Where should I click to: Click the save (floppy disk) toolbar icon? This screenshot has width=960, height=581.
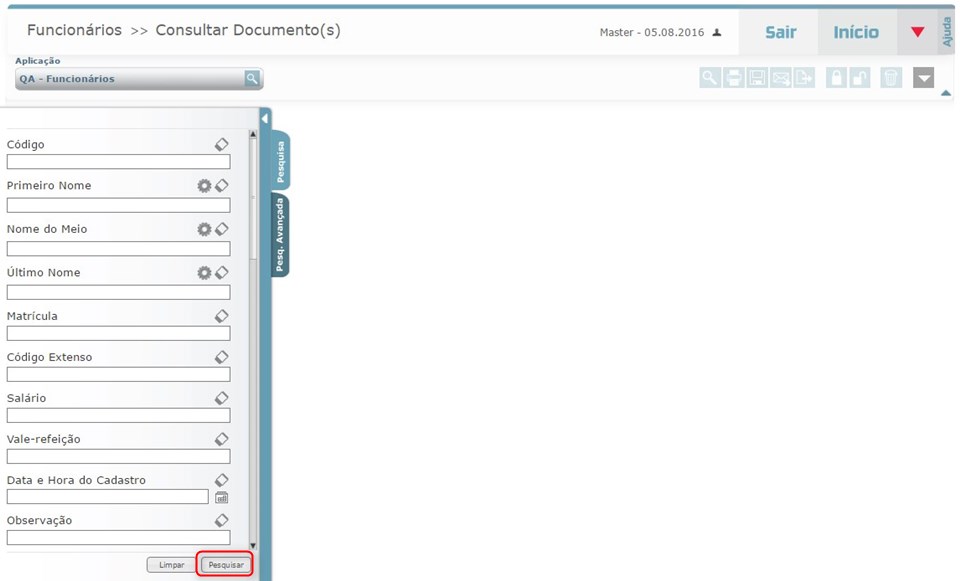point(756,77)
